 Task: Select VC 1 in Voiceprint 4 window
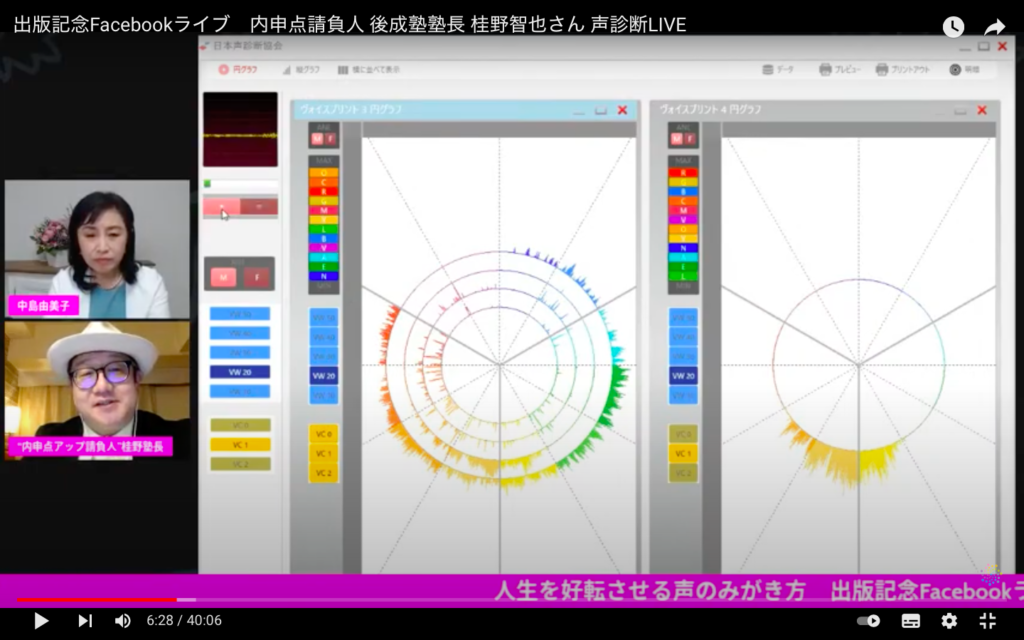point(683,453)
